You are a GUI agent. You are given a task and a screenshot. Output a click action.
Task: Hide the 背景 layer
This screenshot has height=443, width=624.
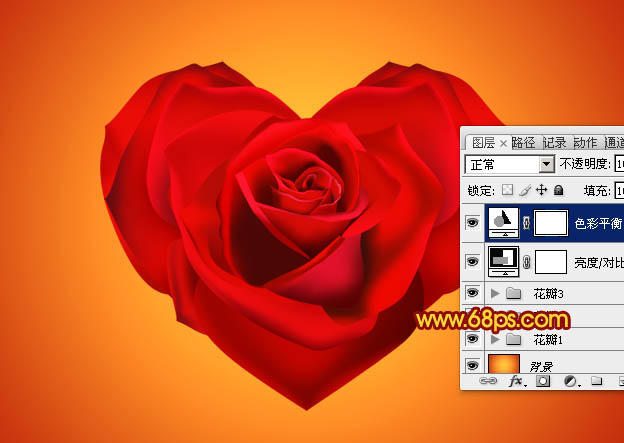click(x=472, y=365)
